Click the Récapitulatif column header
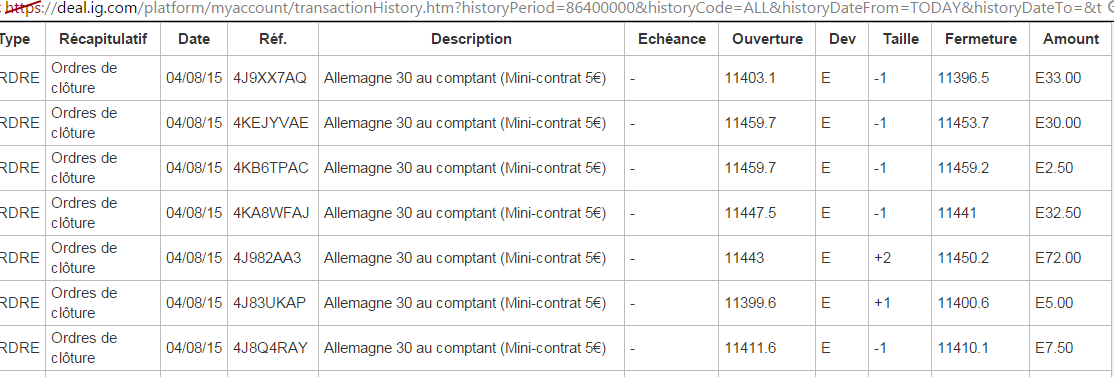1114x377 pixels. coord(103,39)
